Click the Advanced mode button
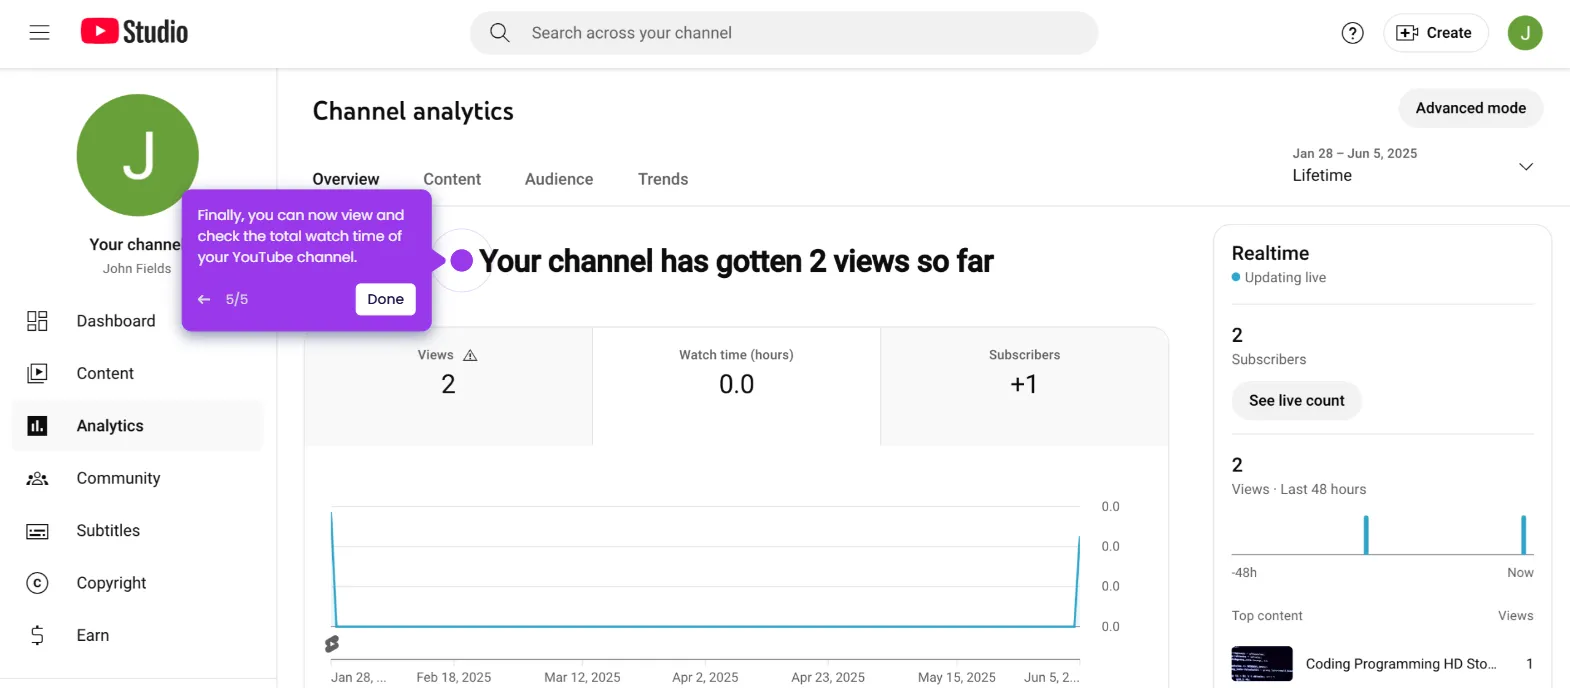 tap(1470, 108)
